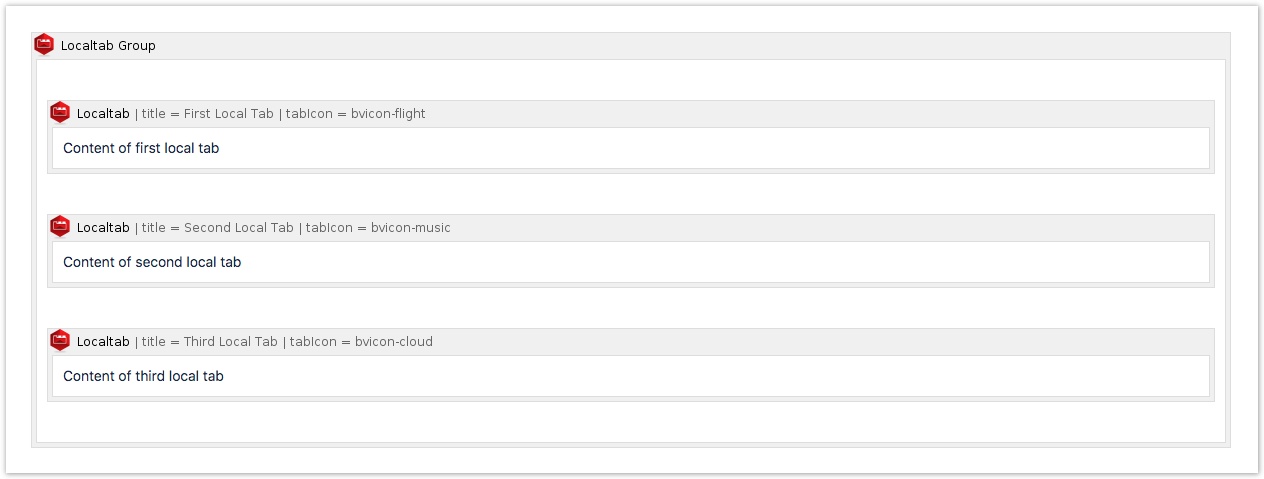Click the third Localtab macro's red icon
The height and width of the screenshot is (479, 1264).
point(60,341)
